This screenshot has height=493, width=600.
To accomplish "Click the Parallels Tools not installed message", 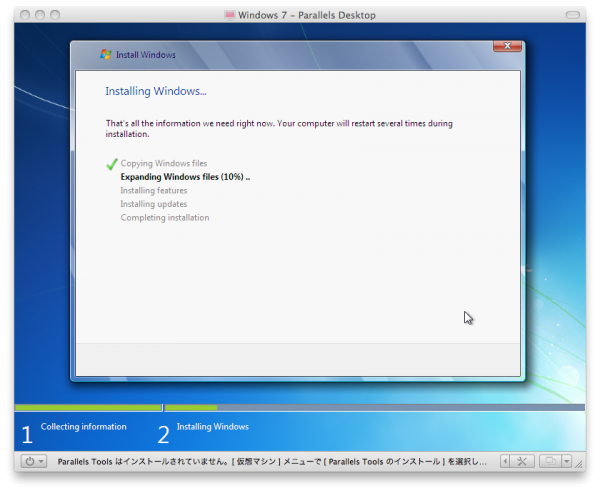I will coord(272,462).
